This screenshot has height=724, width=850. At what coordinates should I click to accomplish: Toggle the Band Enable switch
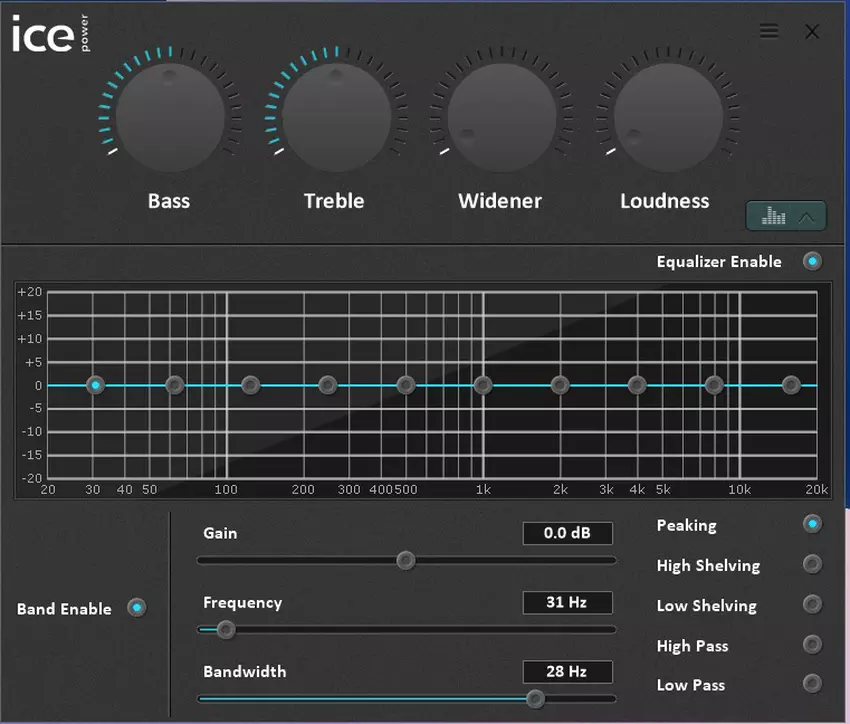pyautogui.click(x=137, y=608)
